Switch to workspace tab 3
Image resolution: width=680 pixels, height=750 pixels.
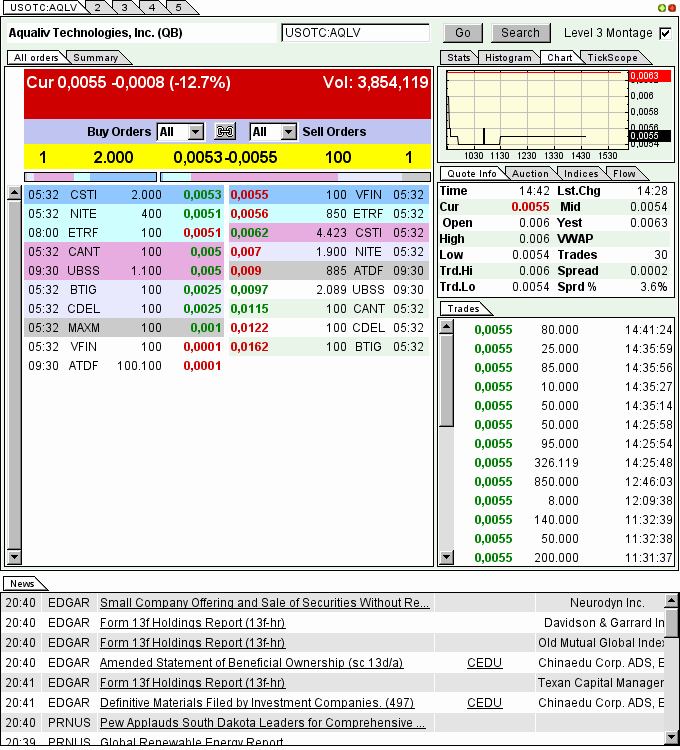124,7
